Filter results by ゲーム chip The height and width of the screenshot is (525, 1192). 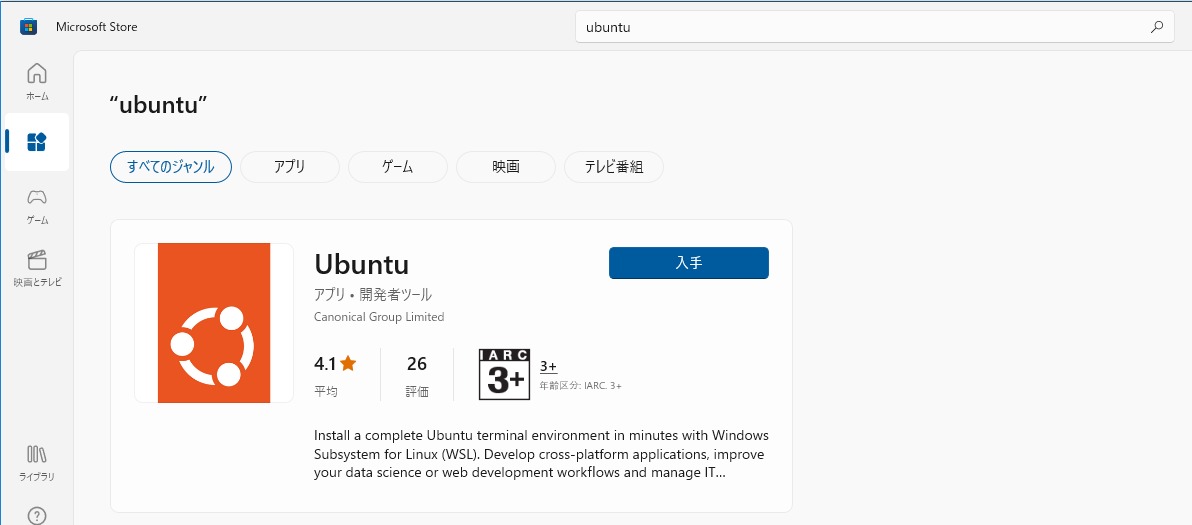[x=398, y=167]
